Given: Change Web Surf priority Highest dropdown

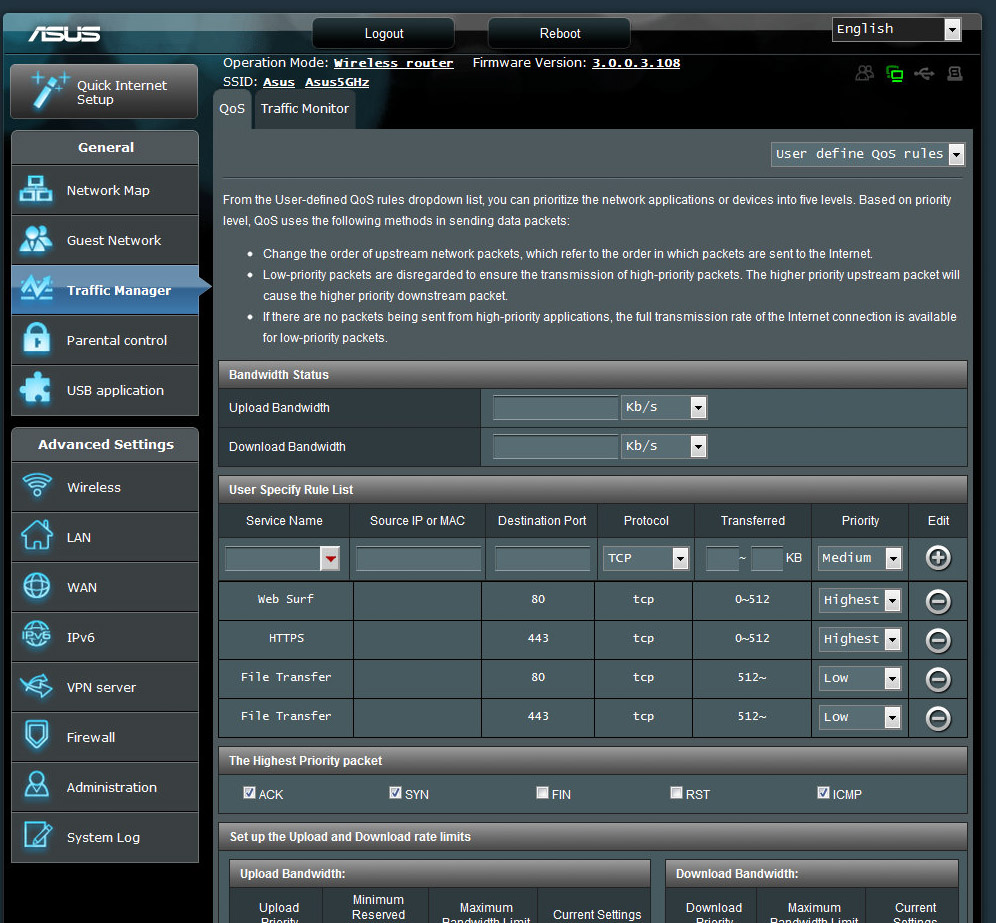Looking at the screenshot, I should tap(860, 600).
